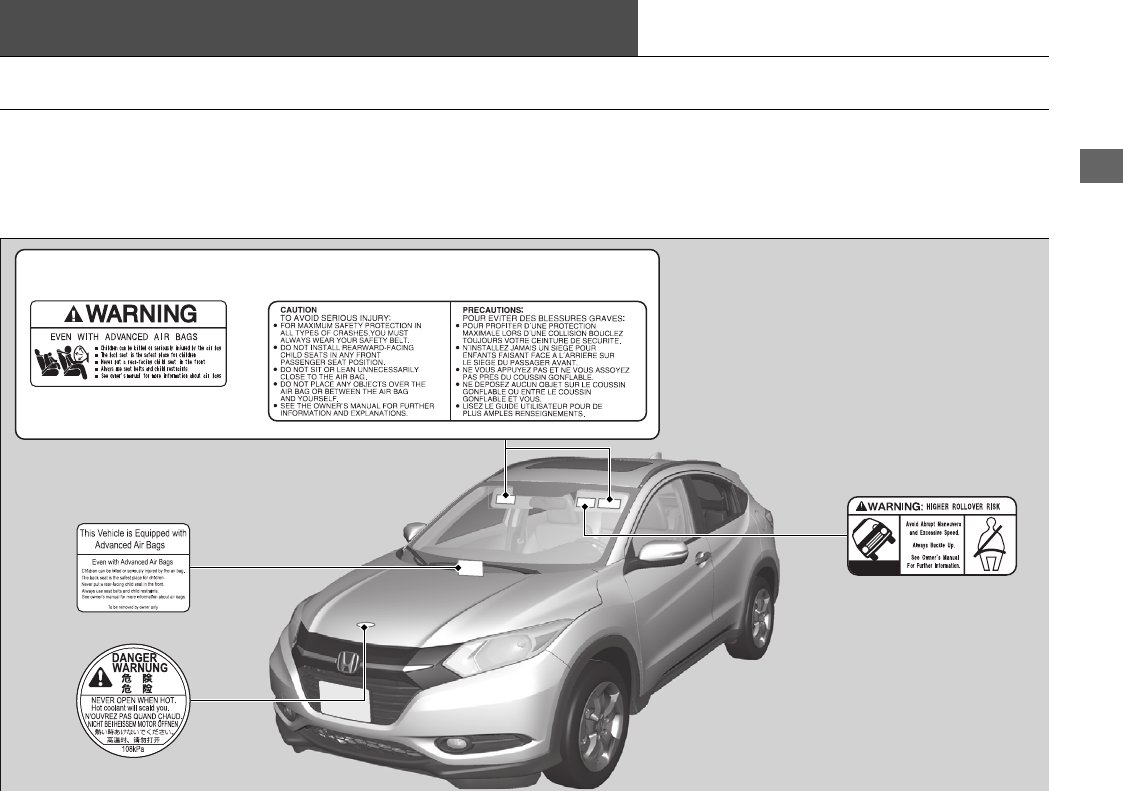Click the tilting vehicle rollover pictogram
The image size is (1123, 791).
pyautogui.click(x=872, y=538)
